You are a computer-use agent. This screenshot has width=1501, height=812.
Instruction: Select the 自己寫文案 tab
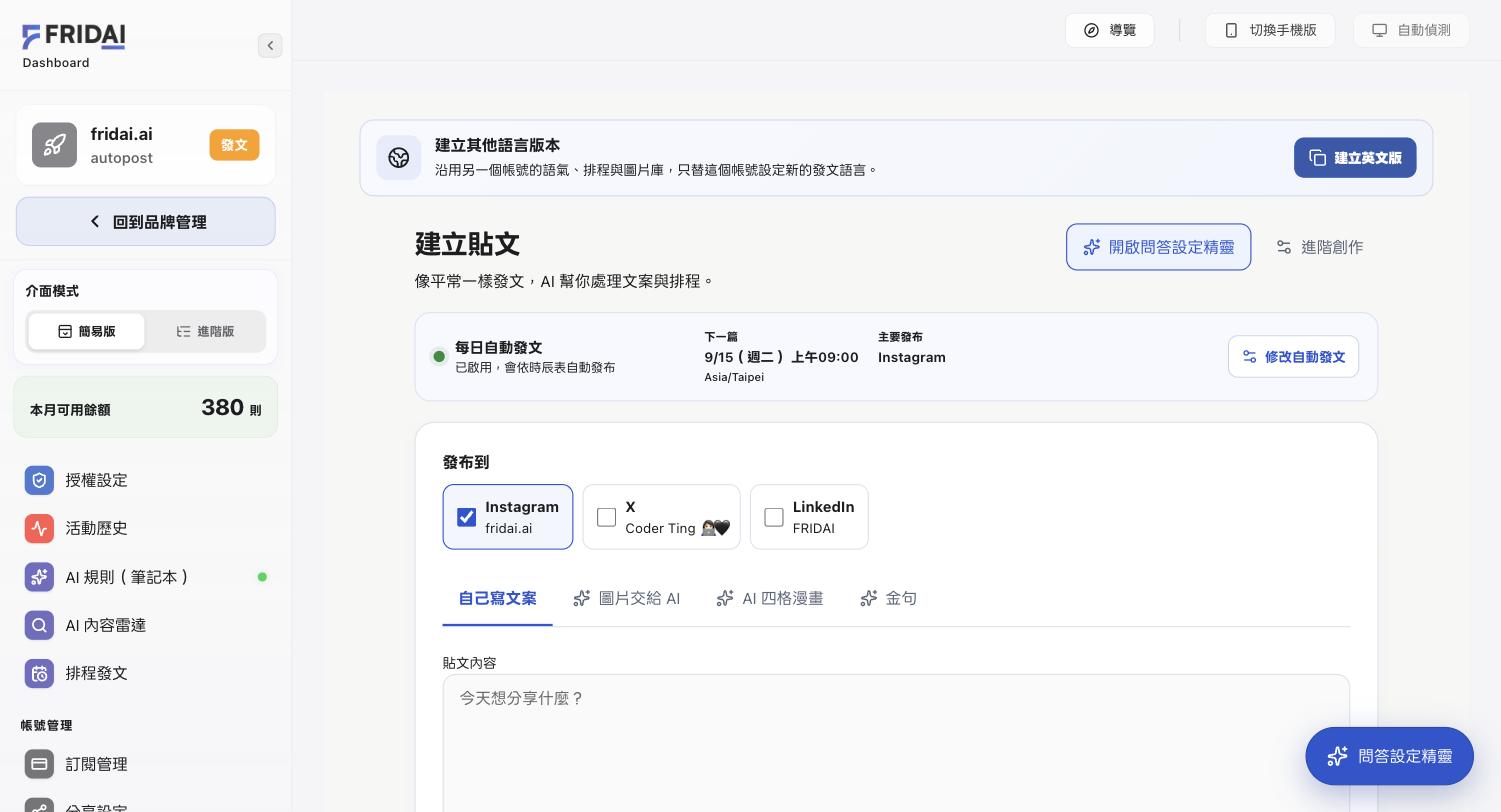point(497,599)
